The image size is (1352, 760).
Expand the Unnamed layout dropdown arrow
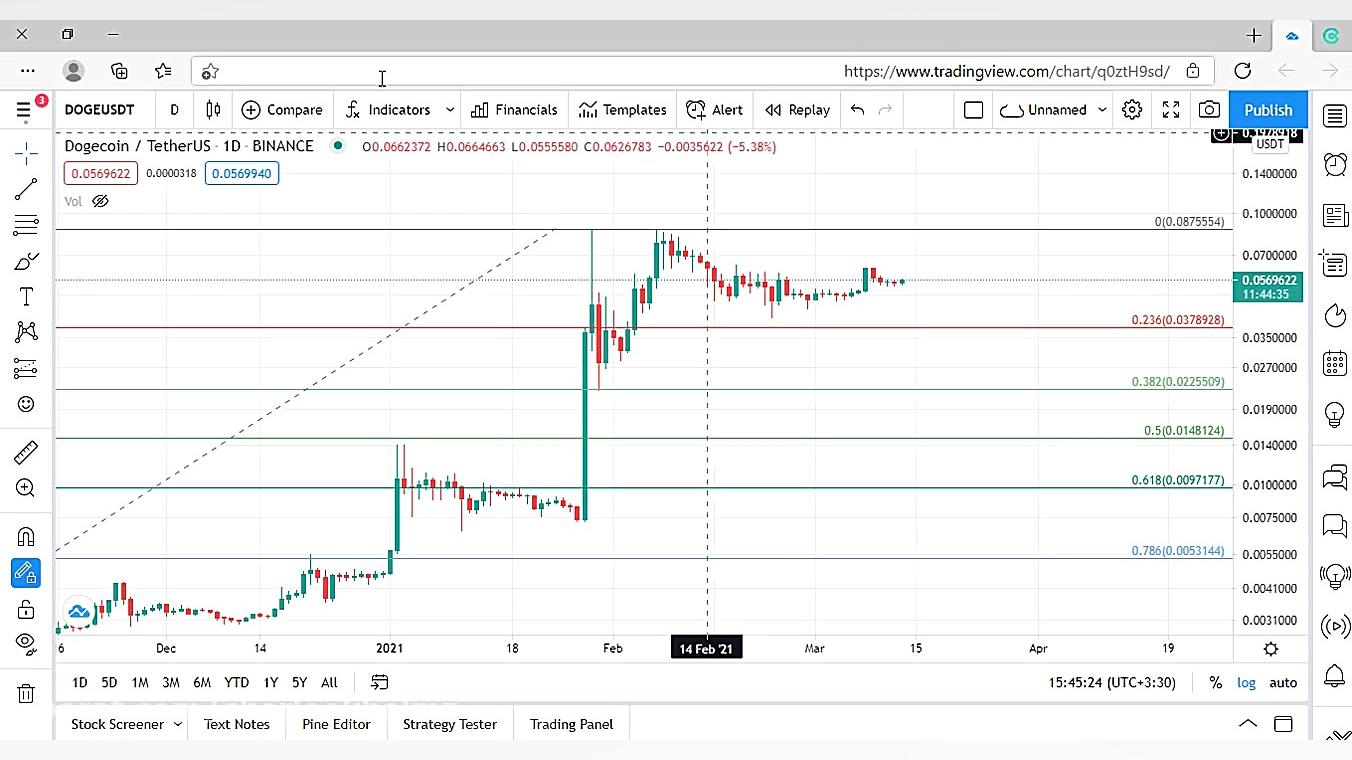pyautogui.click(x=1102, y=110)
